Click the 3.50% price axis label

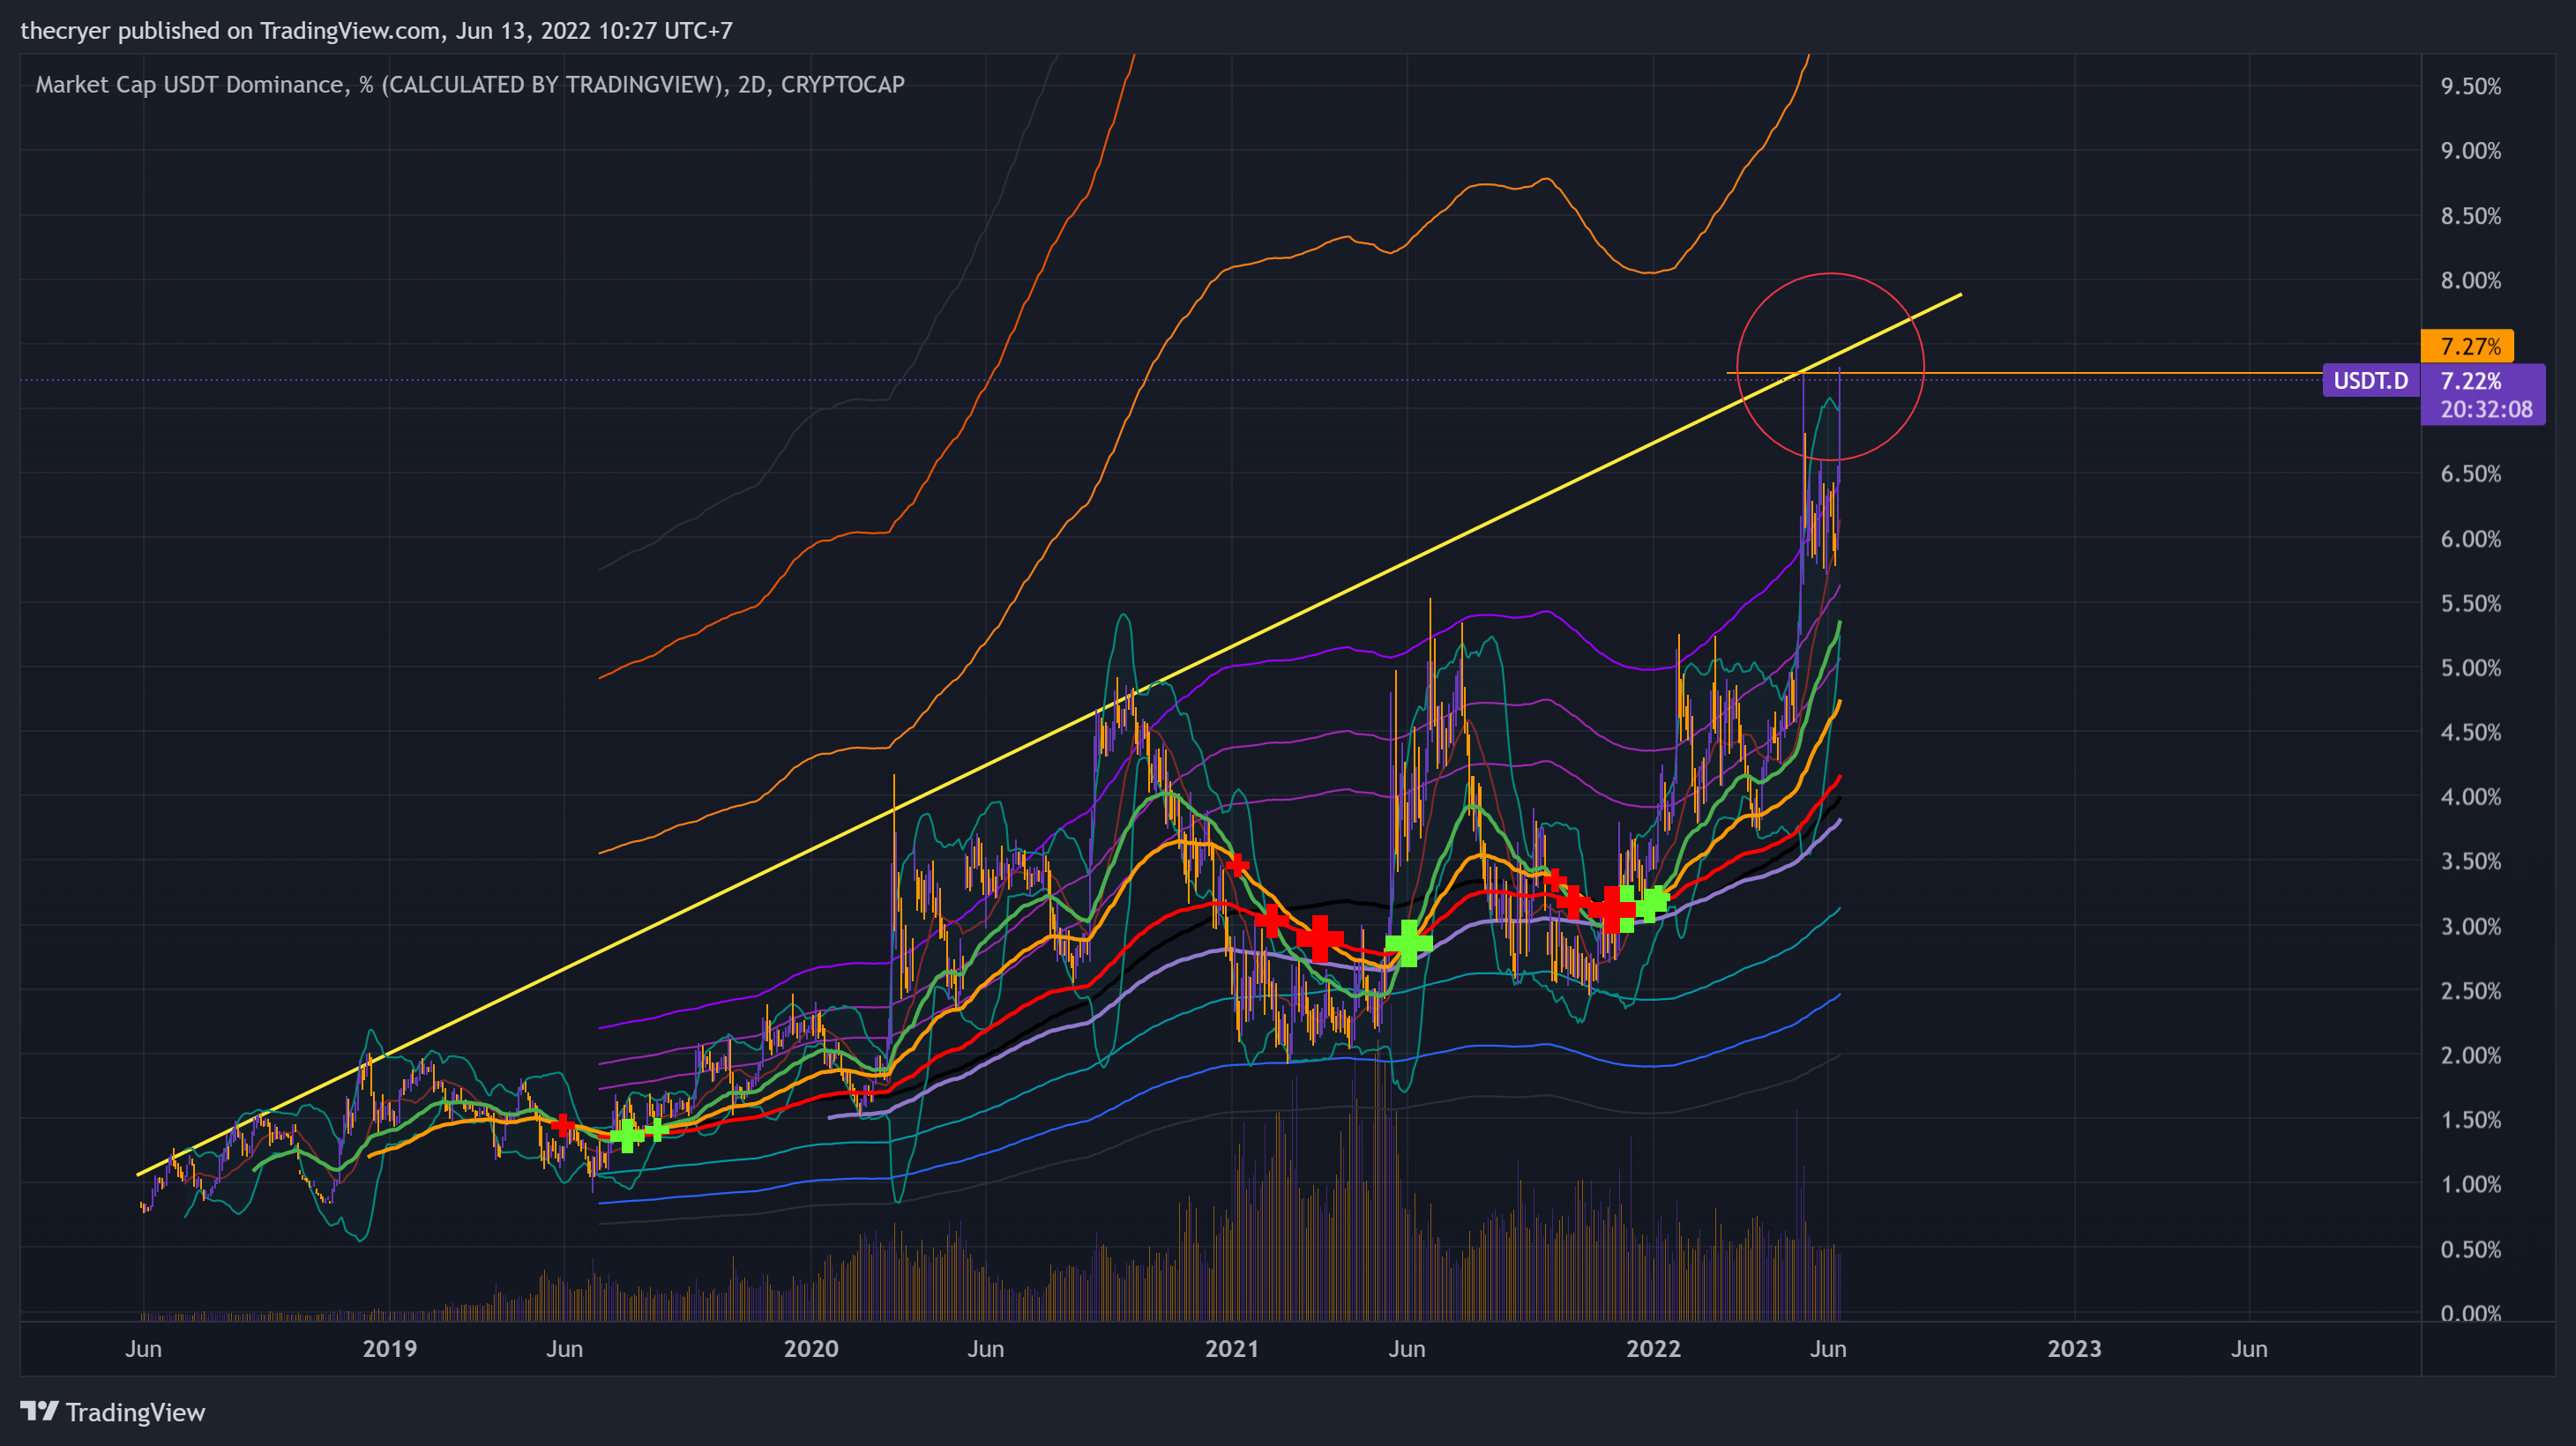coord(2470,861)
